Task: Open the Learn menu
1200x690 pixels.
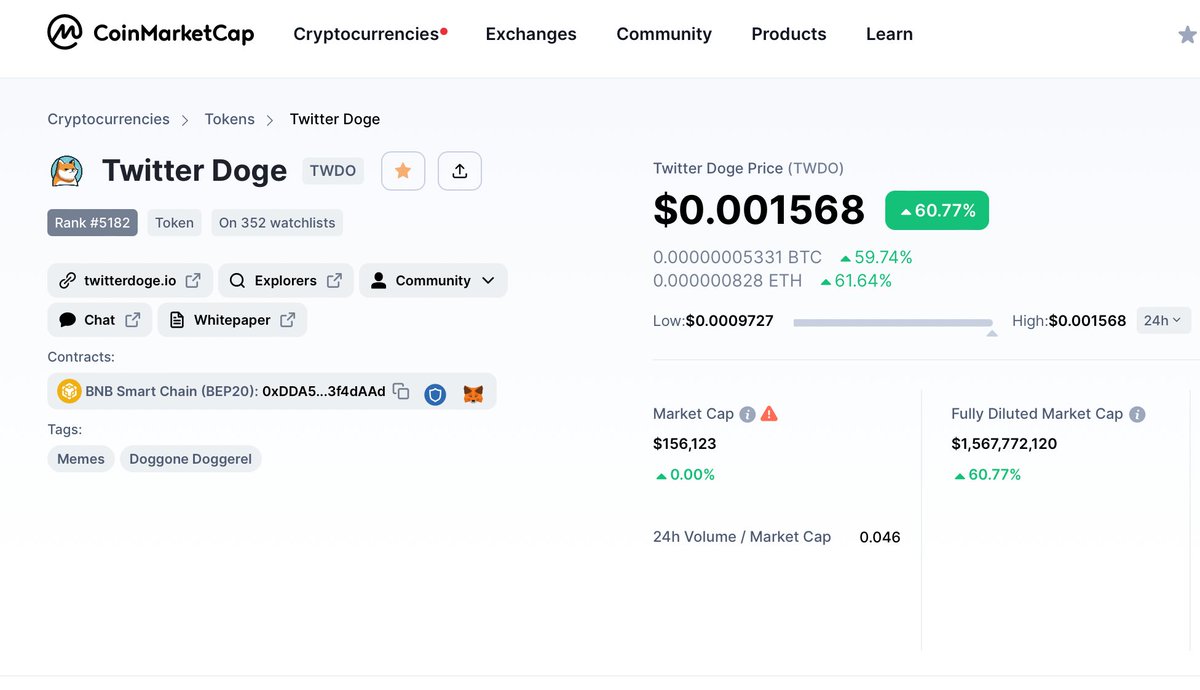Action: pyautogui.click(x=889, y=34)
